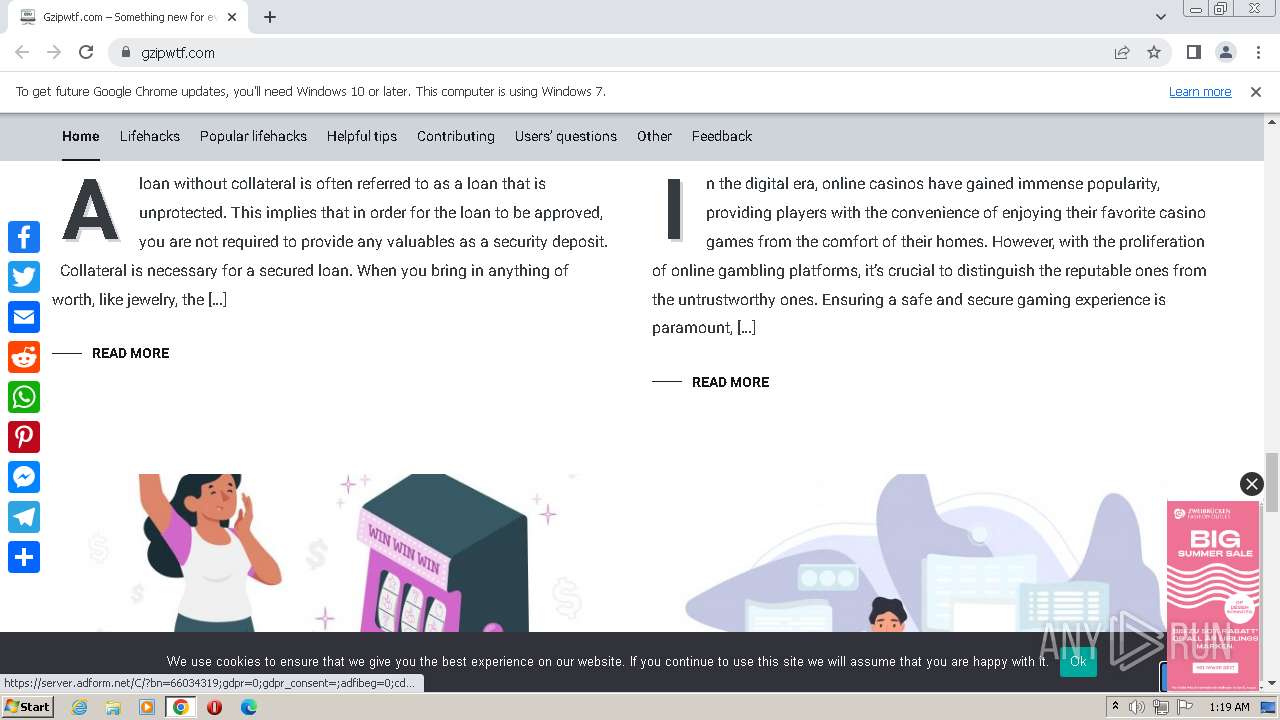
Task: Open the browser share page icon
Action: tap(1122, 52)
